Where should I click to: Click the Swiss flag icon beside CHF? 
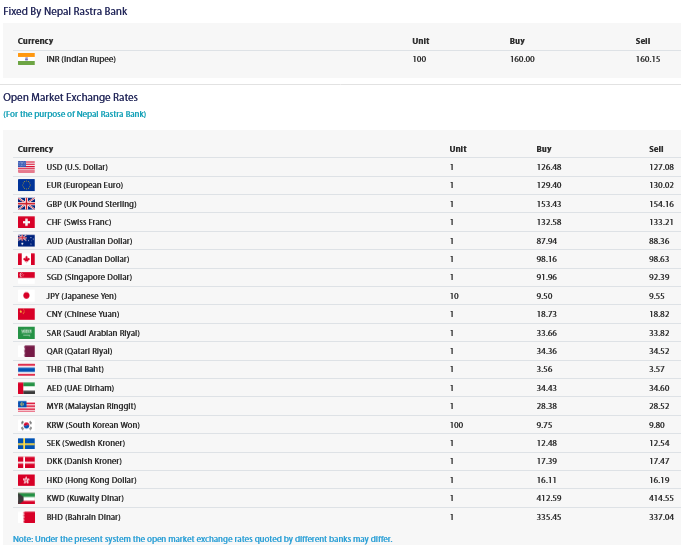click(26, 222)
